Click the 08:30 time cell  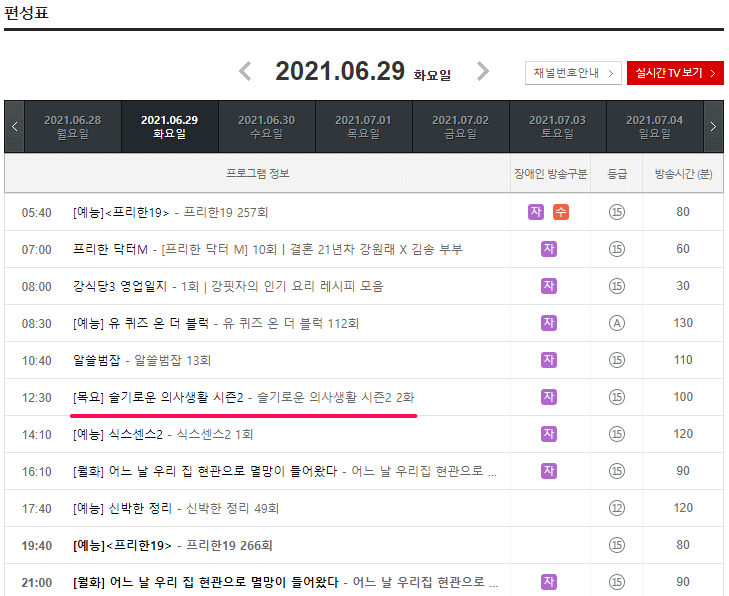pyautogui.click(x=36, y=324)
